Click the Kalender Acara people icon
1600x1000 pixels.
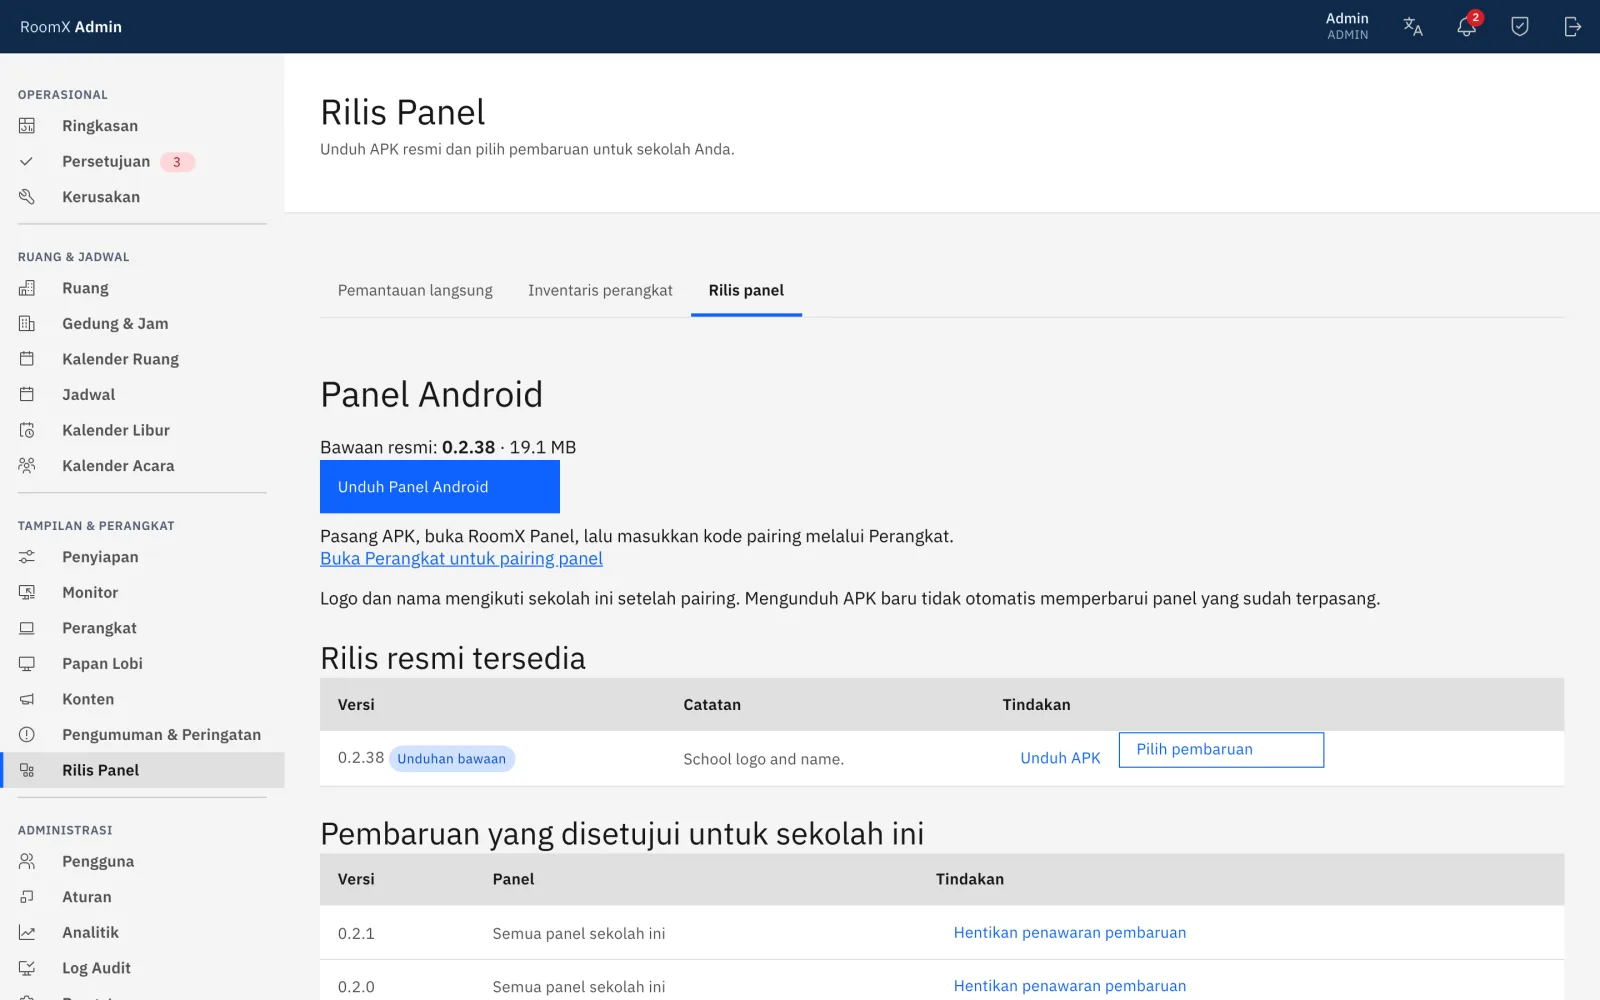27,466
